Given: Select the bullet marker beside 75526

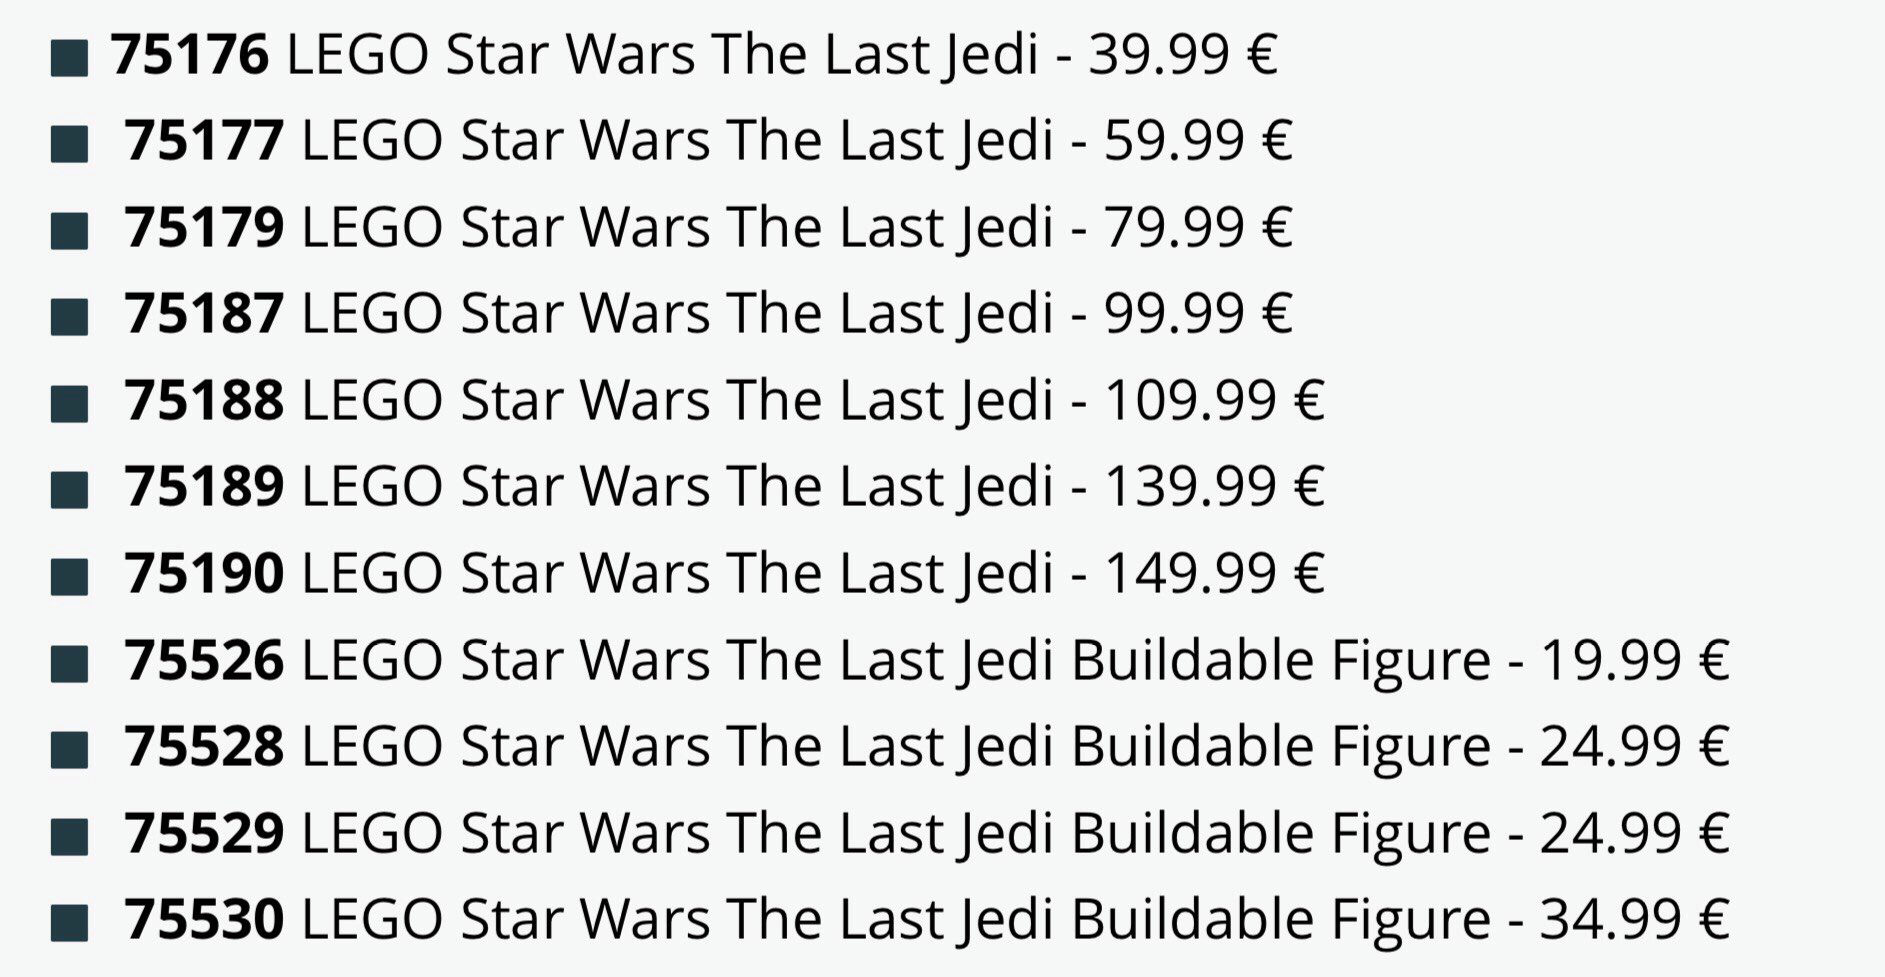Looking at the screenshot, I should click(x=69, y=663).
